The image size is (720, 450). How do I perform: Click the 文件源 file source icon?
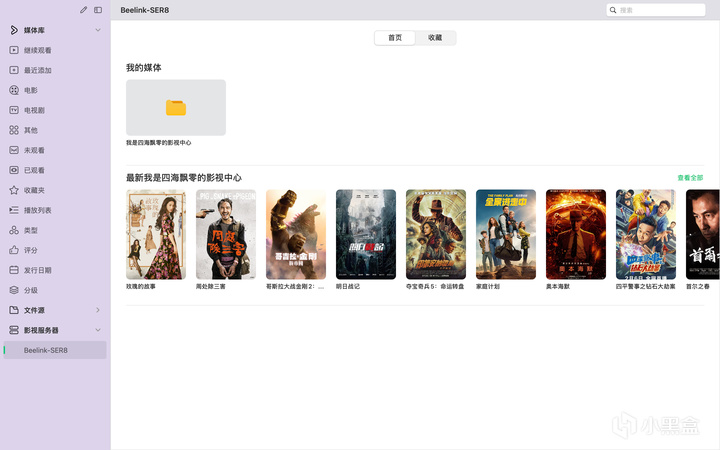point(14,310)
